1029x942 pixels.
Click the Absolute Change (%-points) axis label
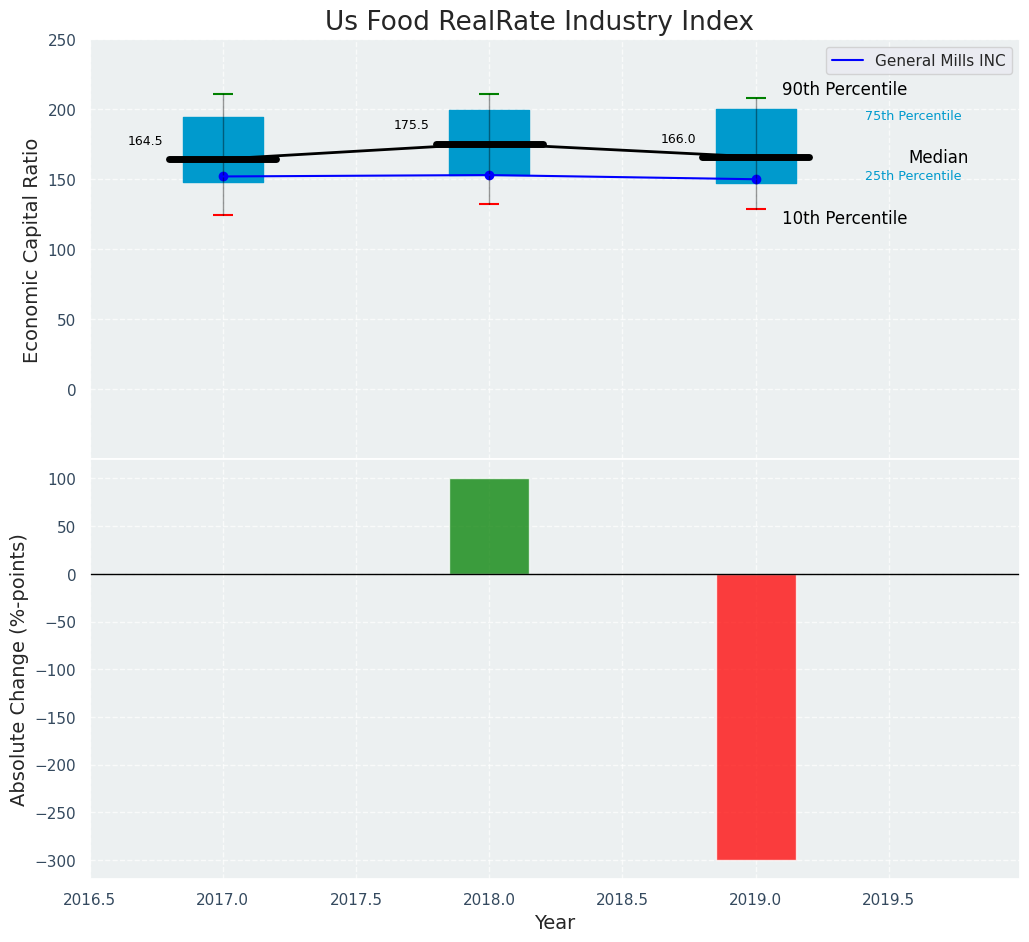point(19,669)
